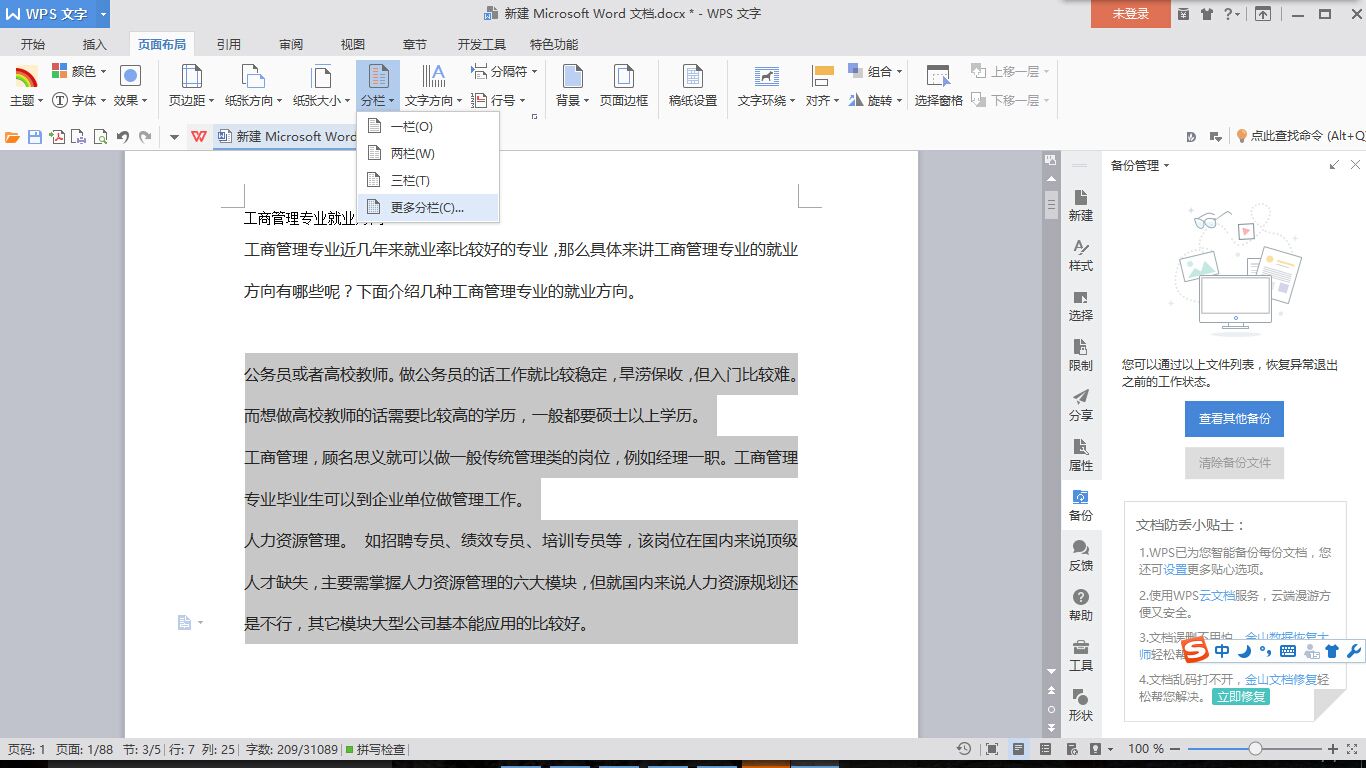Redo with the quick toolbar arrow
Viewport: 1366px width, 768px height.
click(145, 137)
